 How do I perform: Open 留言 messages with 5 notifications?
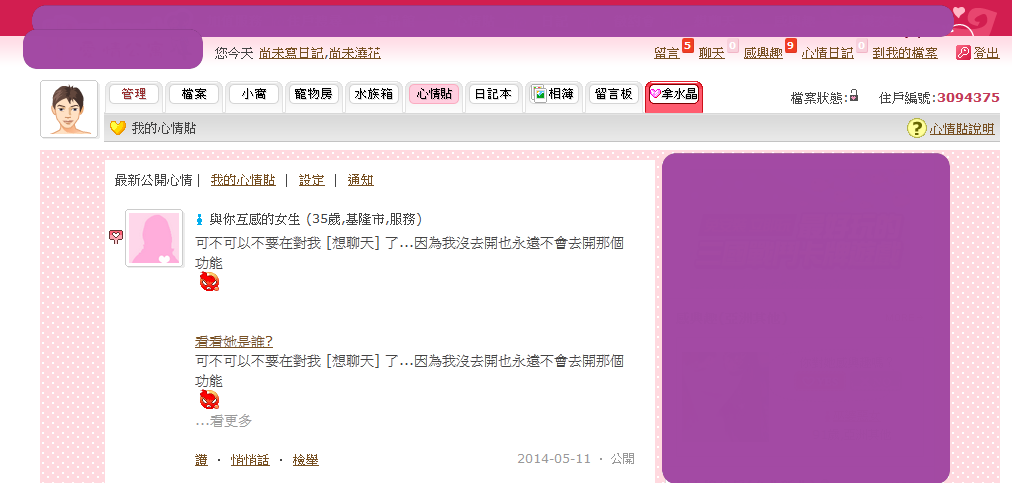pyautogui.click(x=667, y=53)
